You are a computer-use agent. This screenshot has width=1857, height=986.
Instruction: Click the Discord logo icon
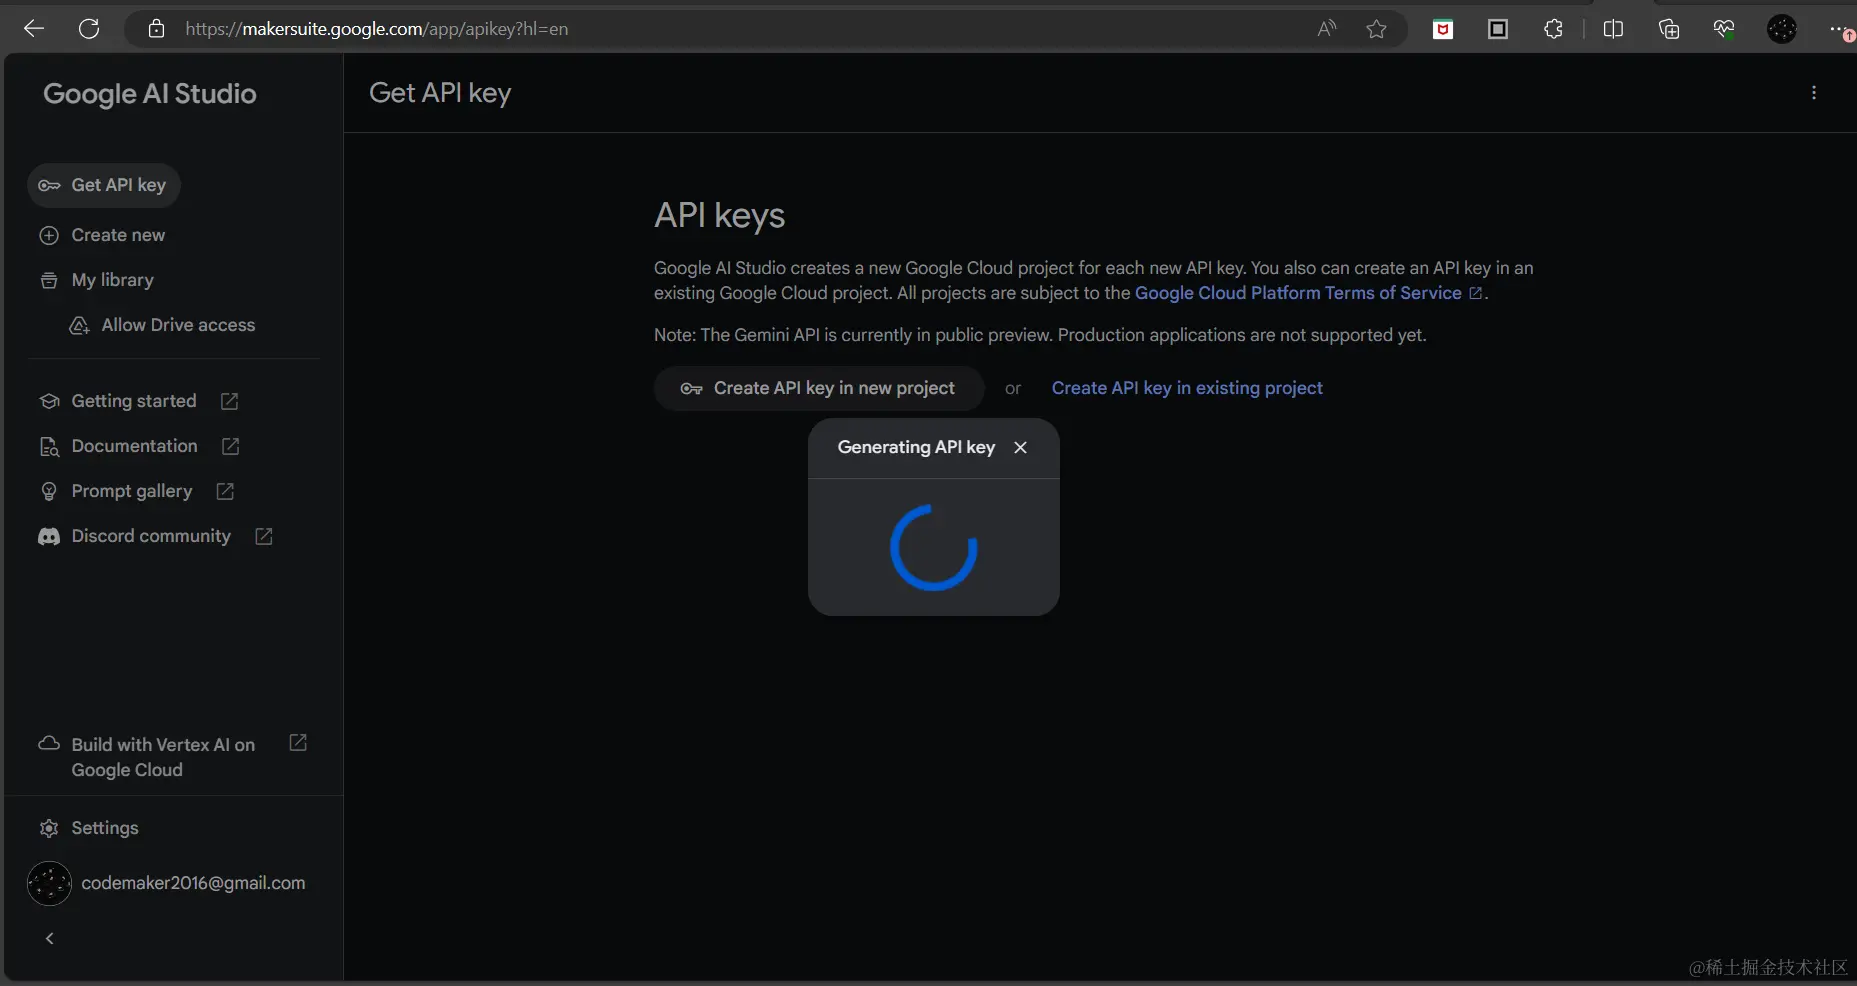[49, 536]
